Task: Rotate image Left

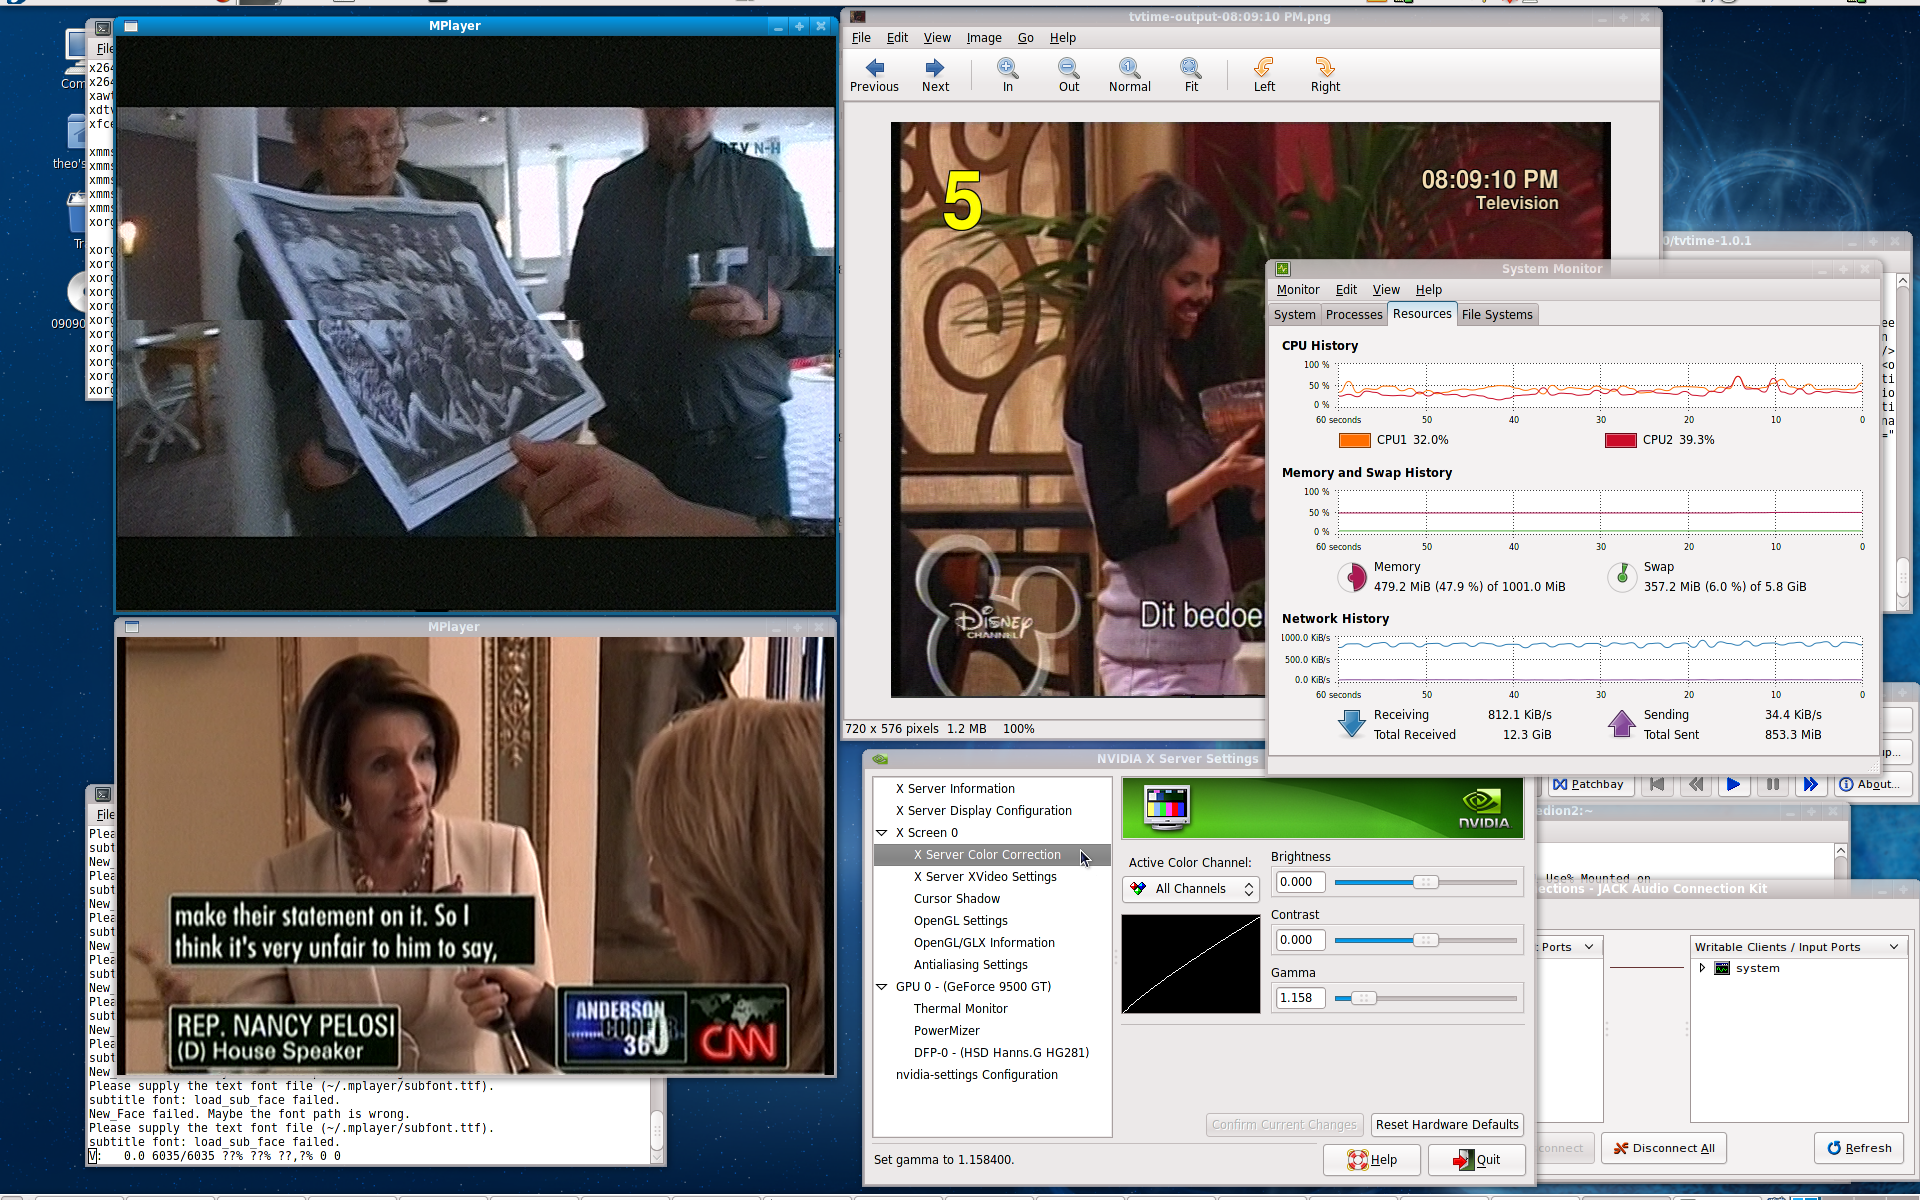Action: tap(1264, 74)
